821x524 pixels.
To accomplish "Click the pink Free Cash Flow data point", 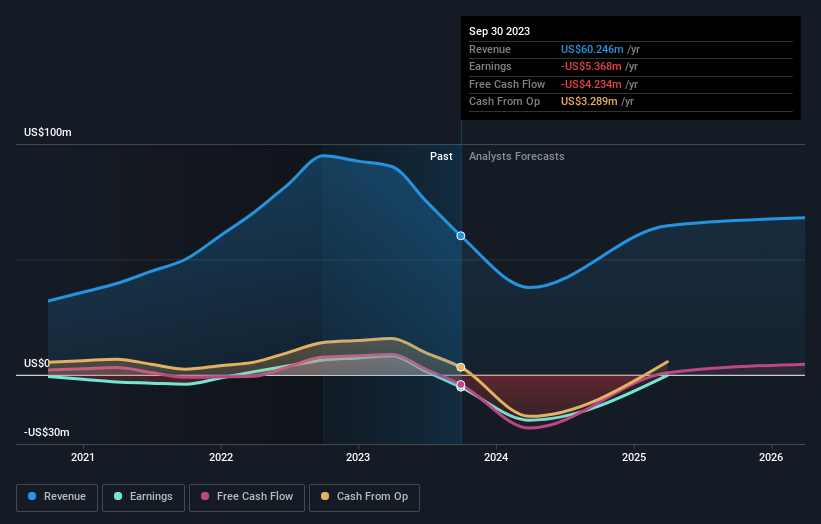I will click(461, 385).
